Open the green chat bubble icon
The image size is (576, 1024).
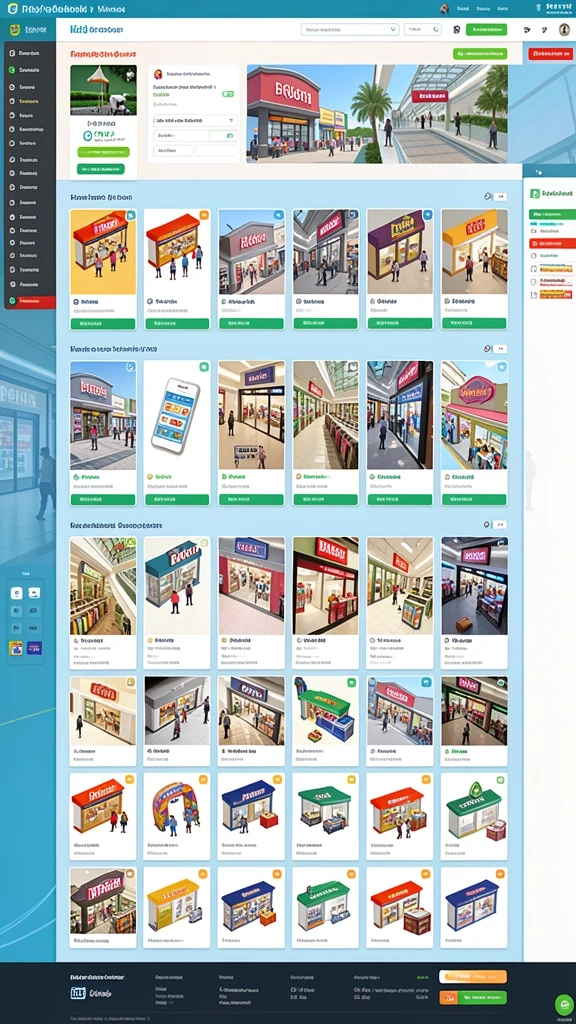pyautogui.click(x=562, y=1003)
